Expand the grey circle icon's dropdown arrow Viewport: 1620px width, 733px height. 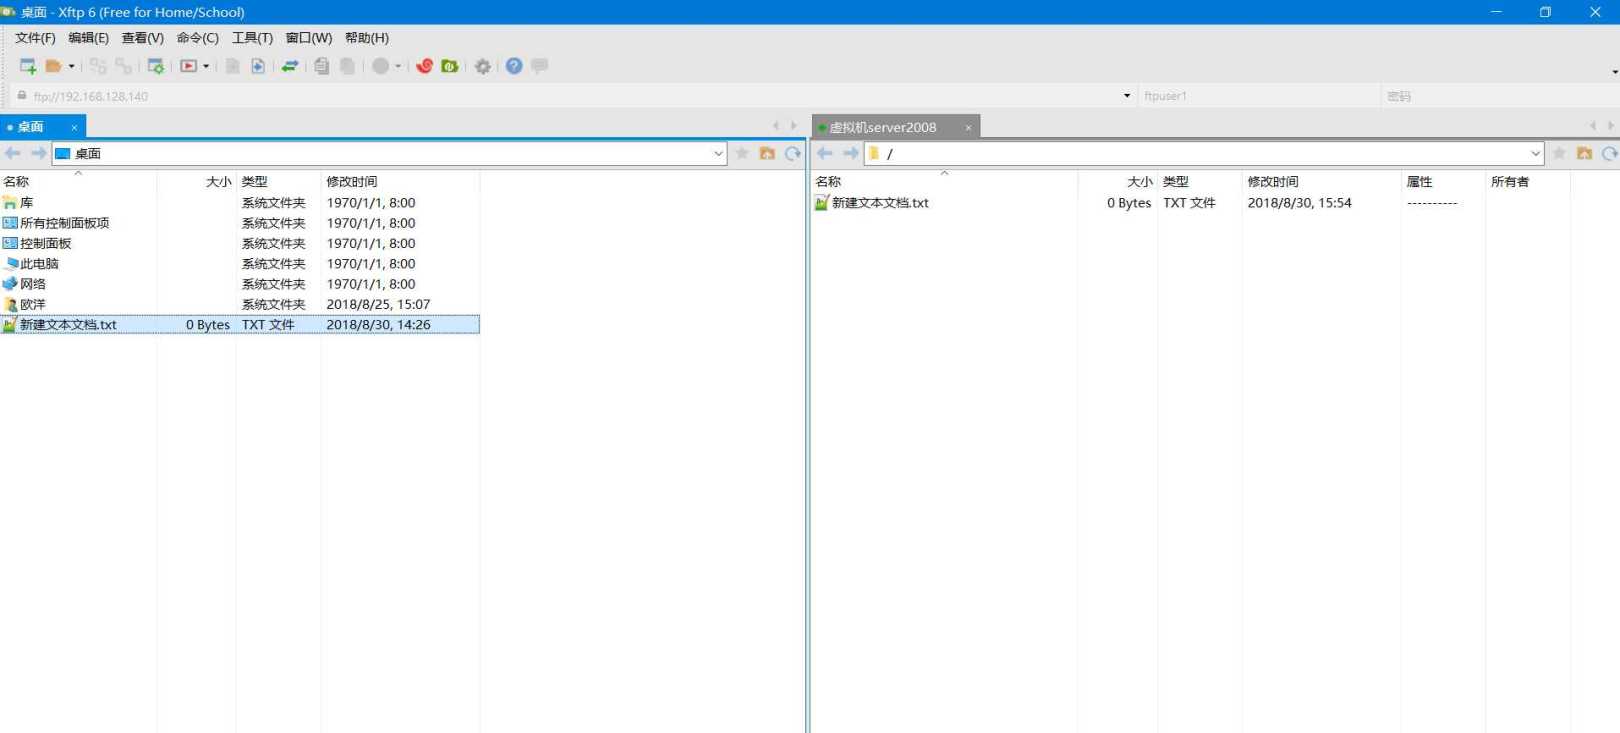(398, 67)
